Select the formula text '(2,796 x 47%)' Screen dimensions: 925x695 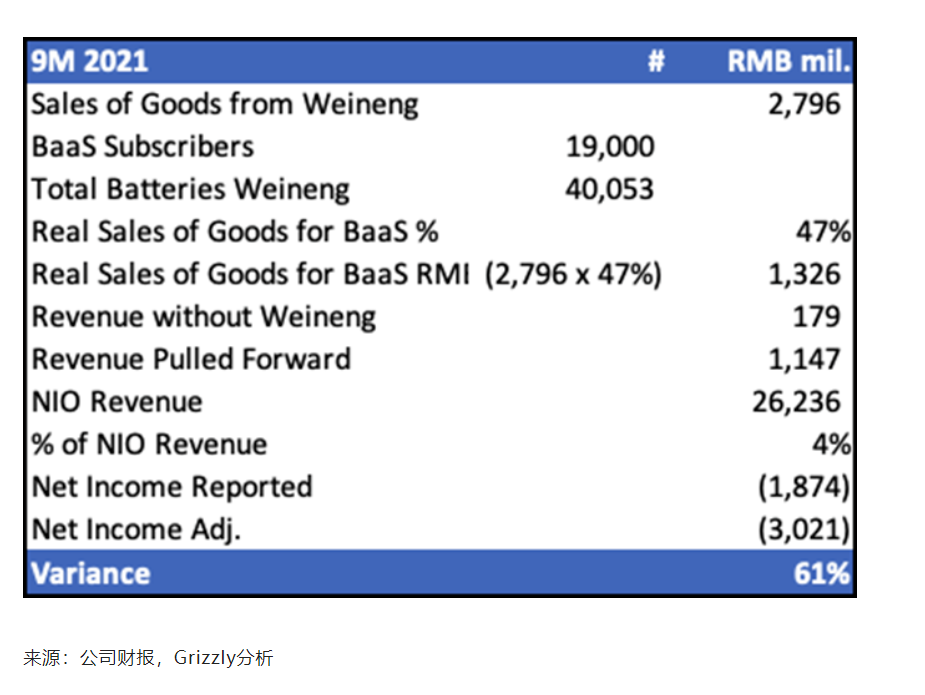coord(573,274)
